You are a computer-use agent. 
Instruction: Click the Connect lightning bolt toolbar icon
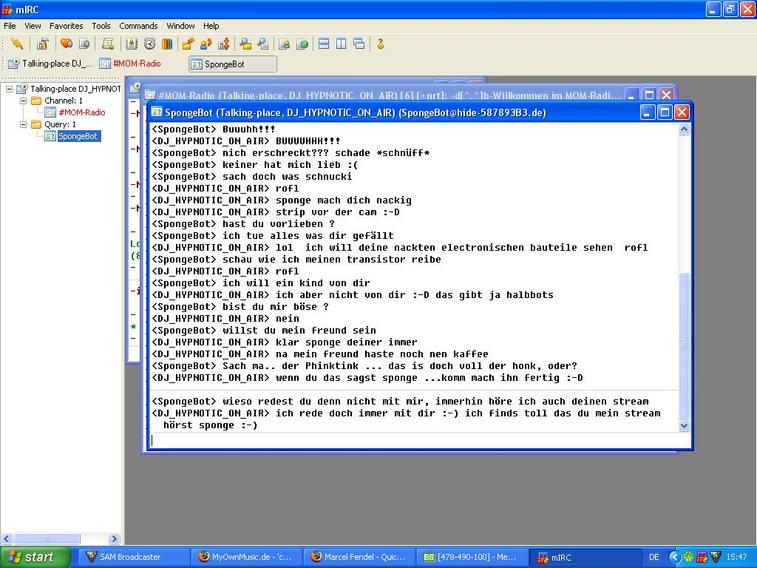coord(17,44)
